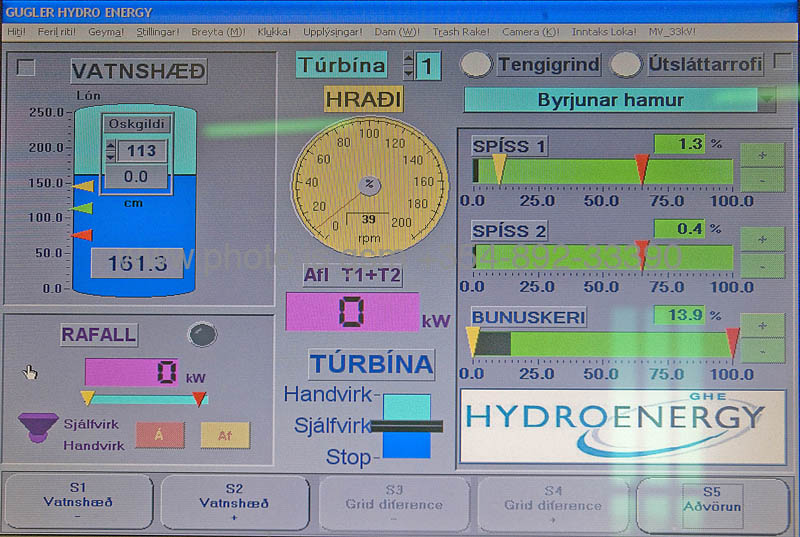Select the Byrjunar hamur mode field

[610, 100]
